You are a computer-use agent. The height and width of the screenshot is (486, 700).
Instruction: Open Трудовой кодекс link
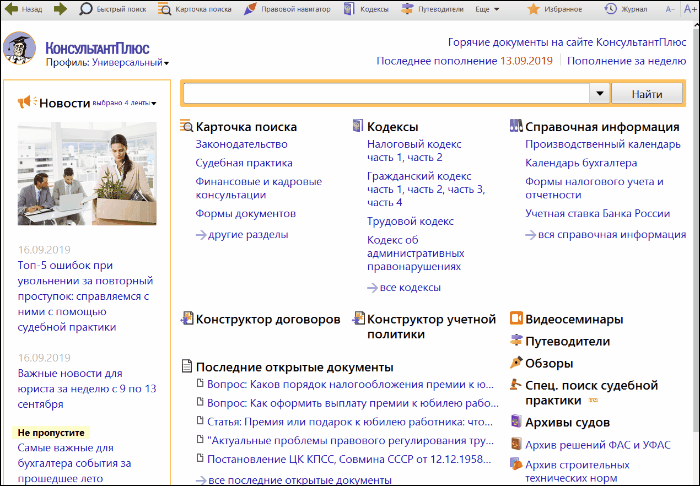[x=410, y=221]
